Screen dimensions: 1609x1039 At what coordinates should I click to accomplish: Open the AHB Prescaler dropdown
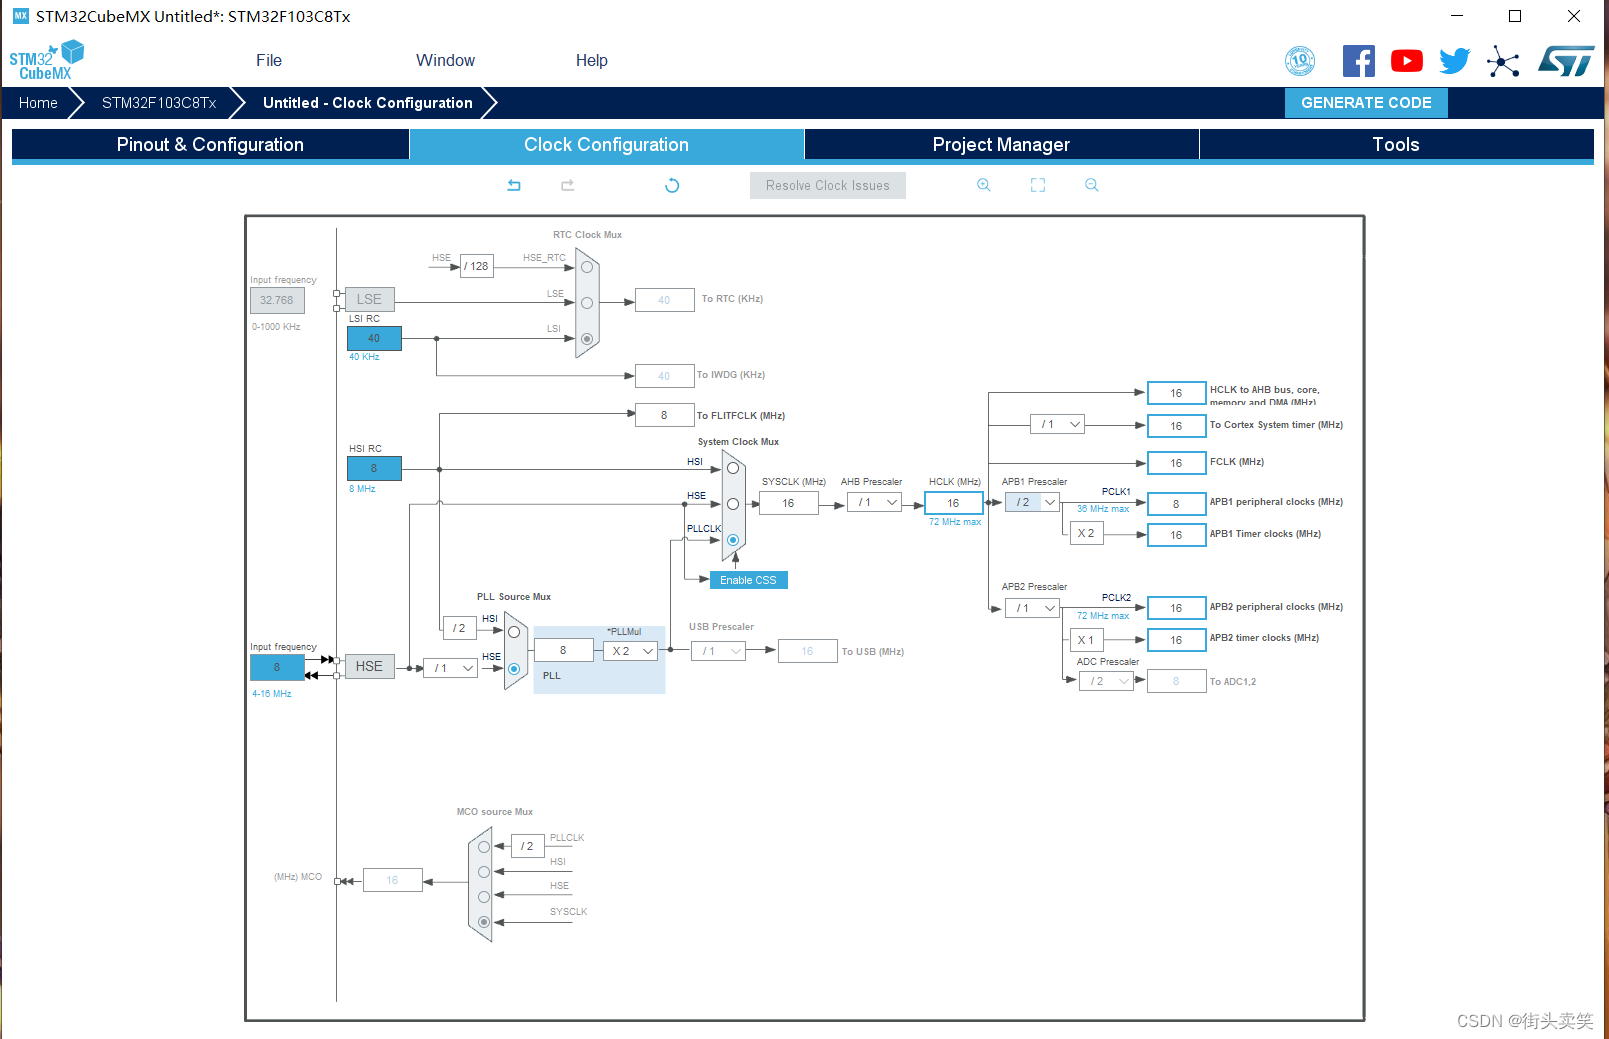coord(875,503)
